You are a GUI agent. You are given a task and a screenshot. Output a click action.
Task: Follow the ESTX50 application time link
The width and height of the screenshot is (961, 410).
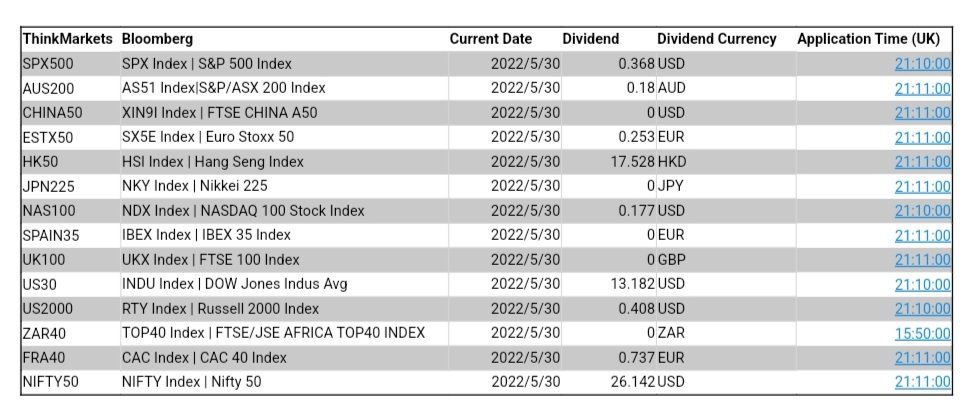[922, 137]
